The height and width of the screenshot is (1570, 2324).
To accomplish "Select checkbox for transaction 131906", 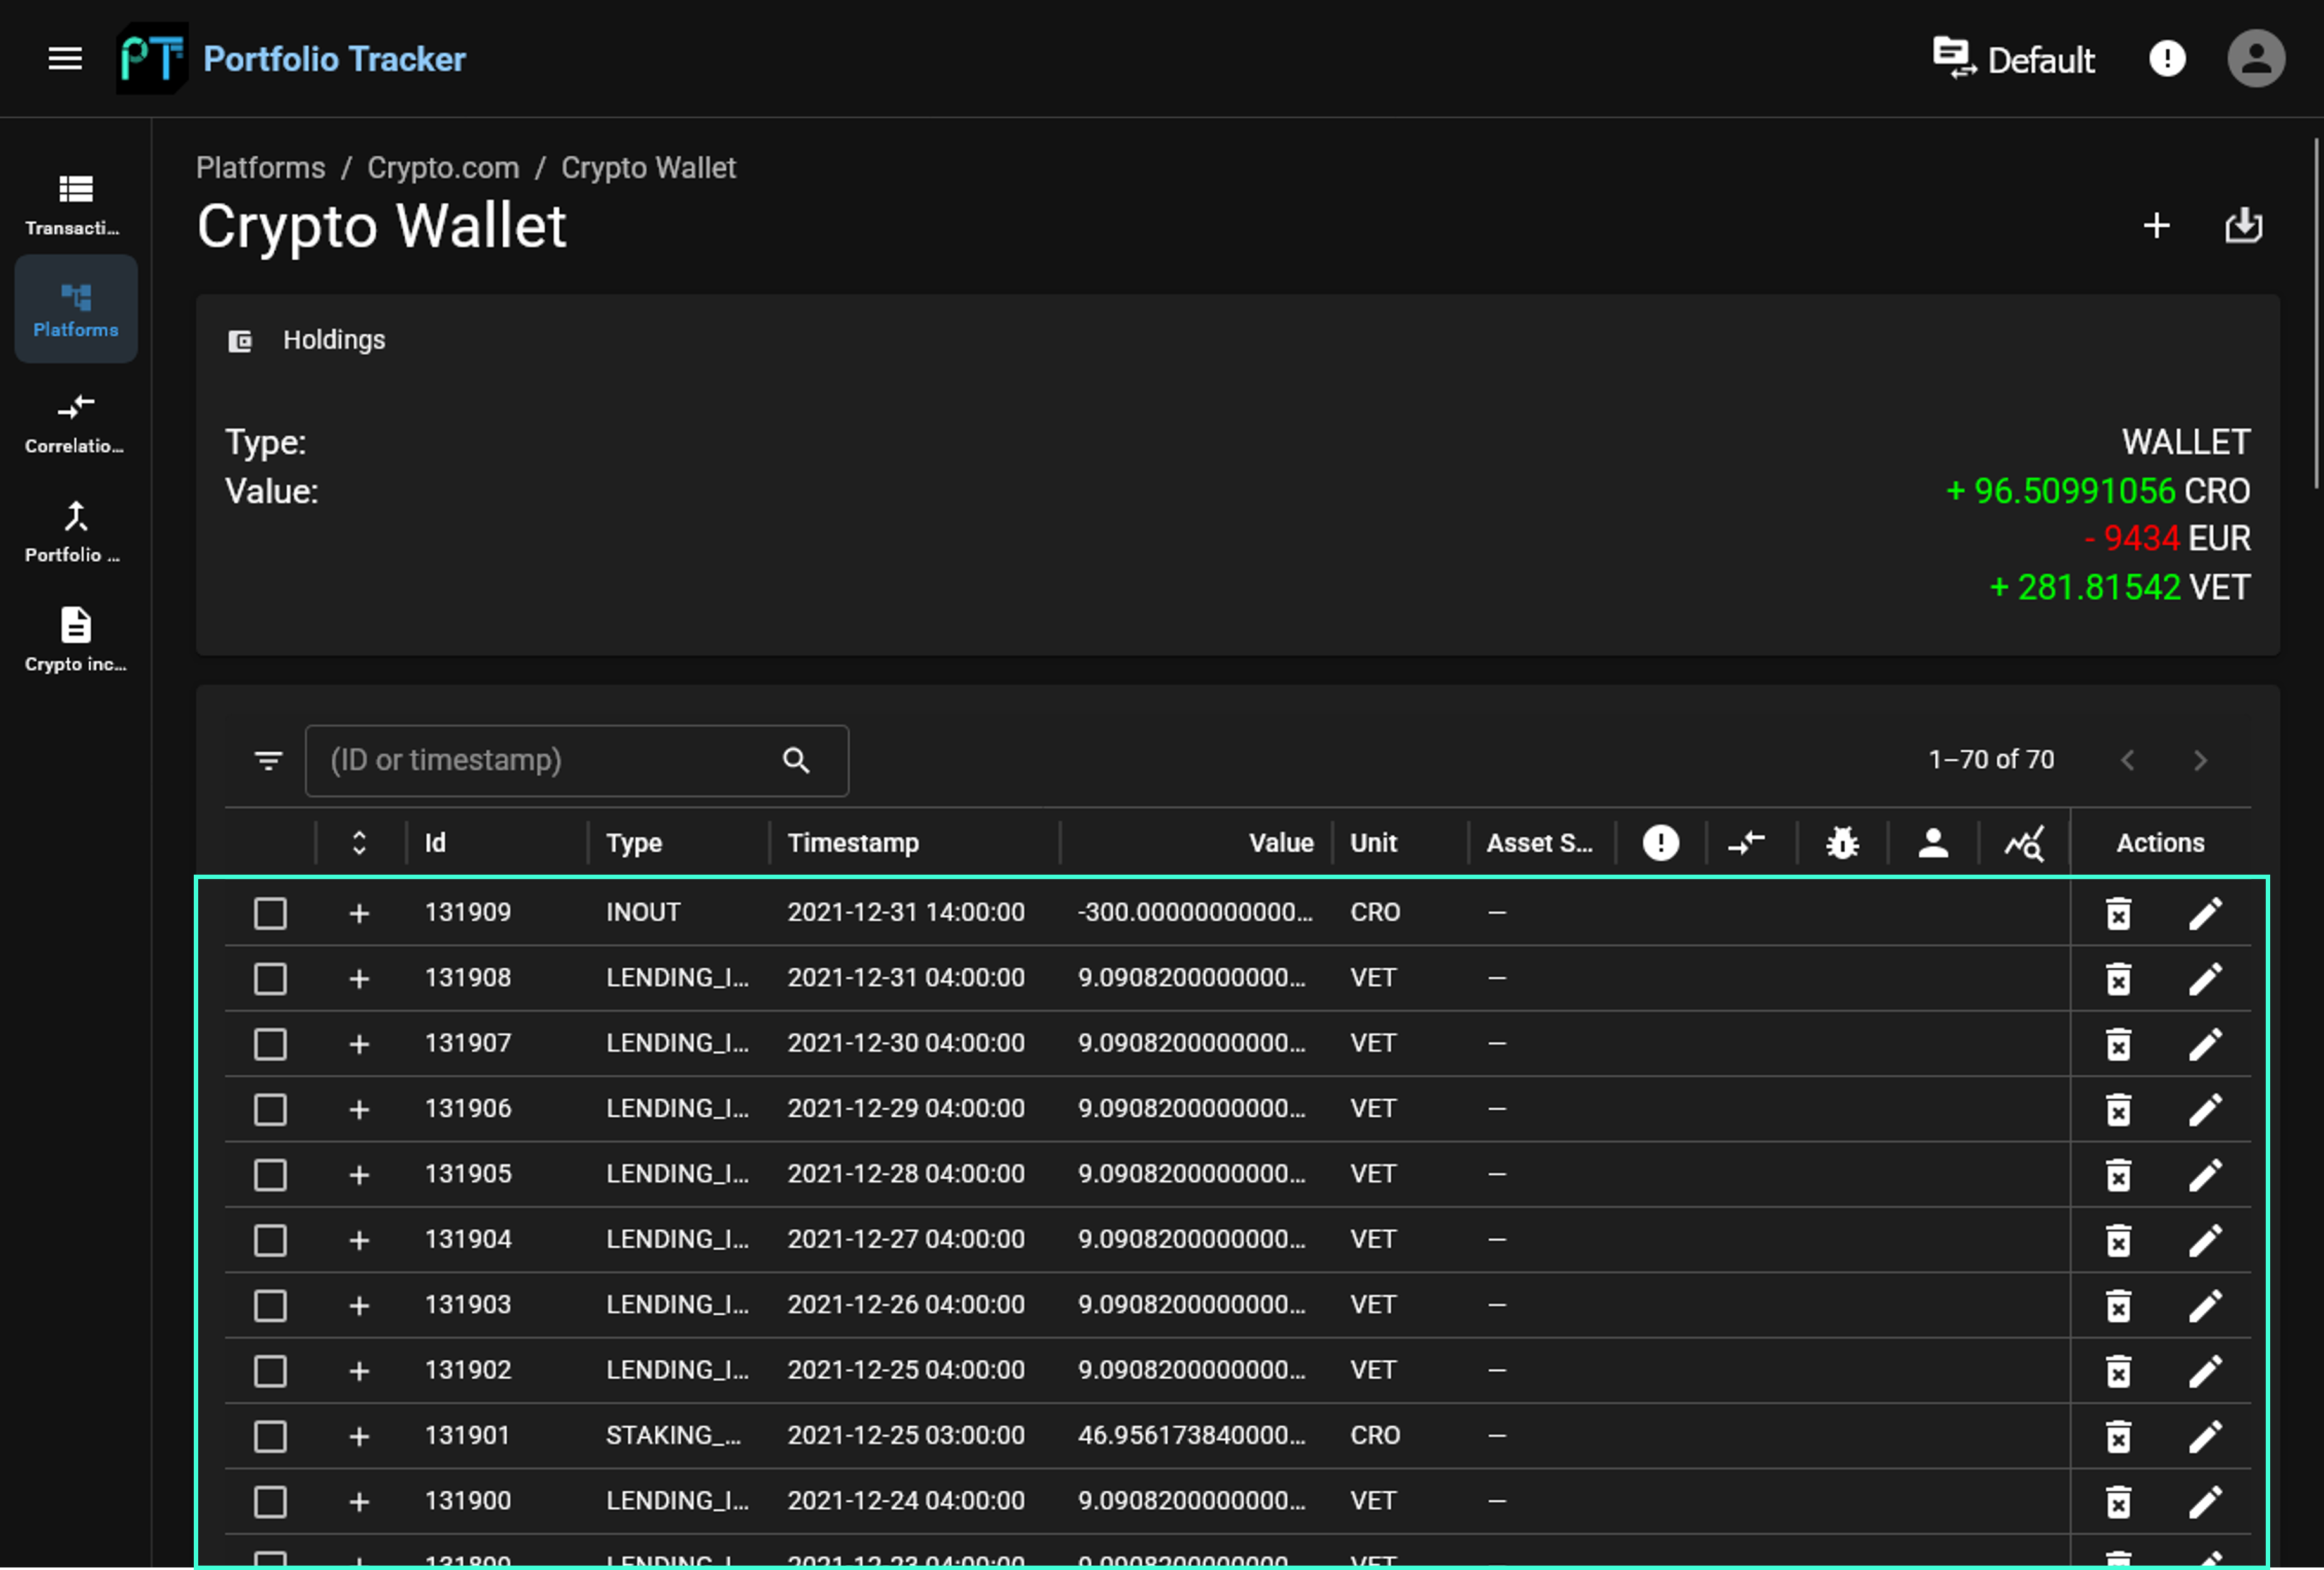I will point(270,1110).
